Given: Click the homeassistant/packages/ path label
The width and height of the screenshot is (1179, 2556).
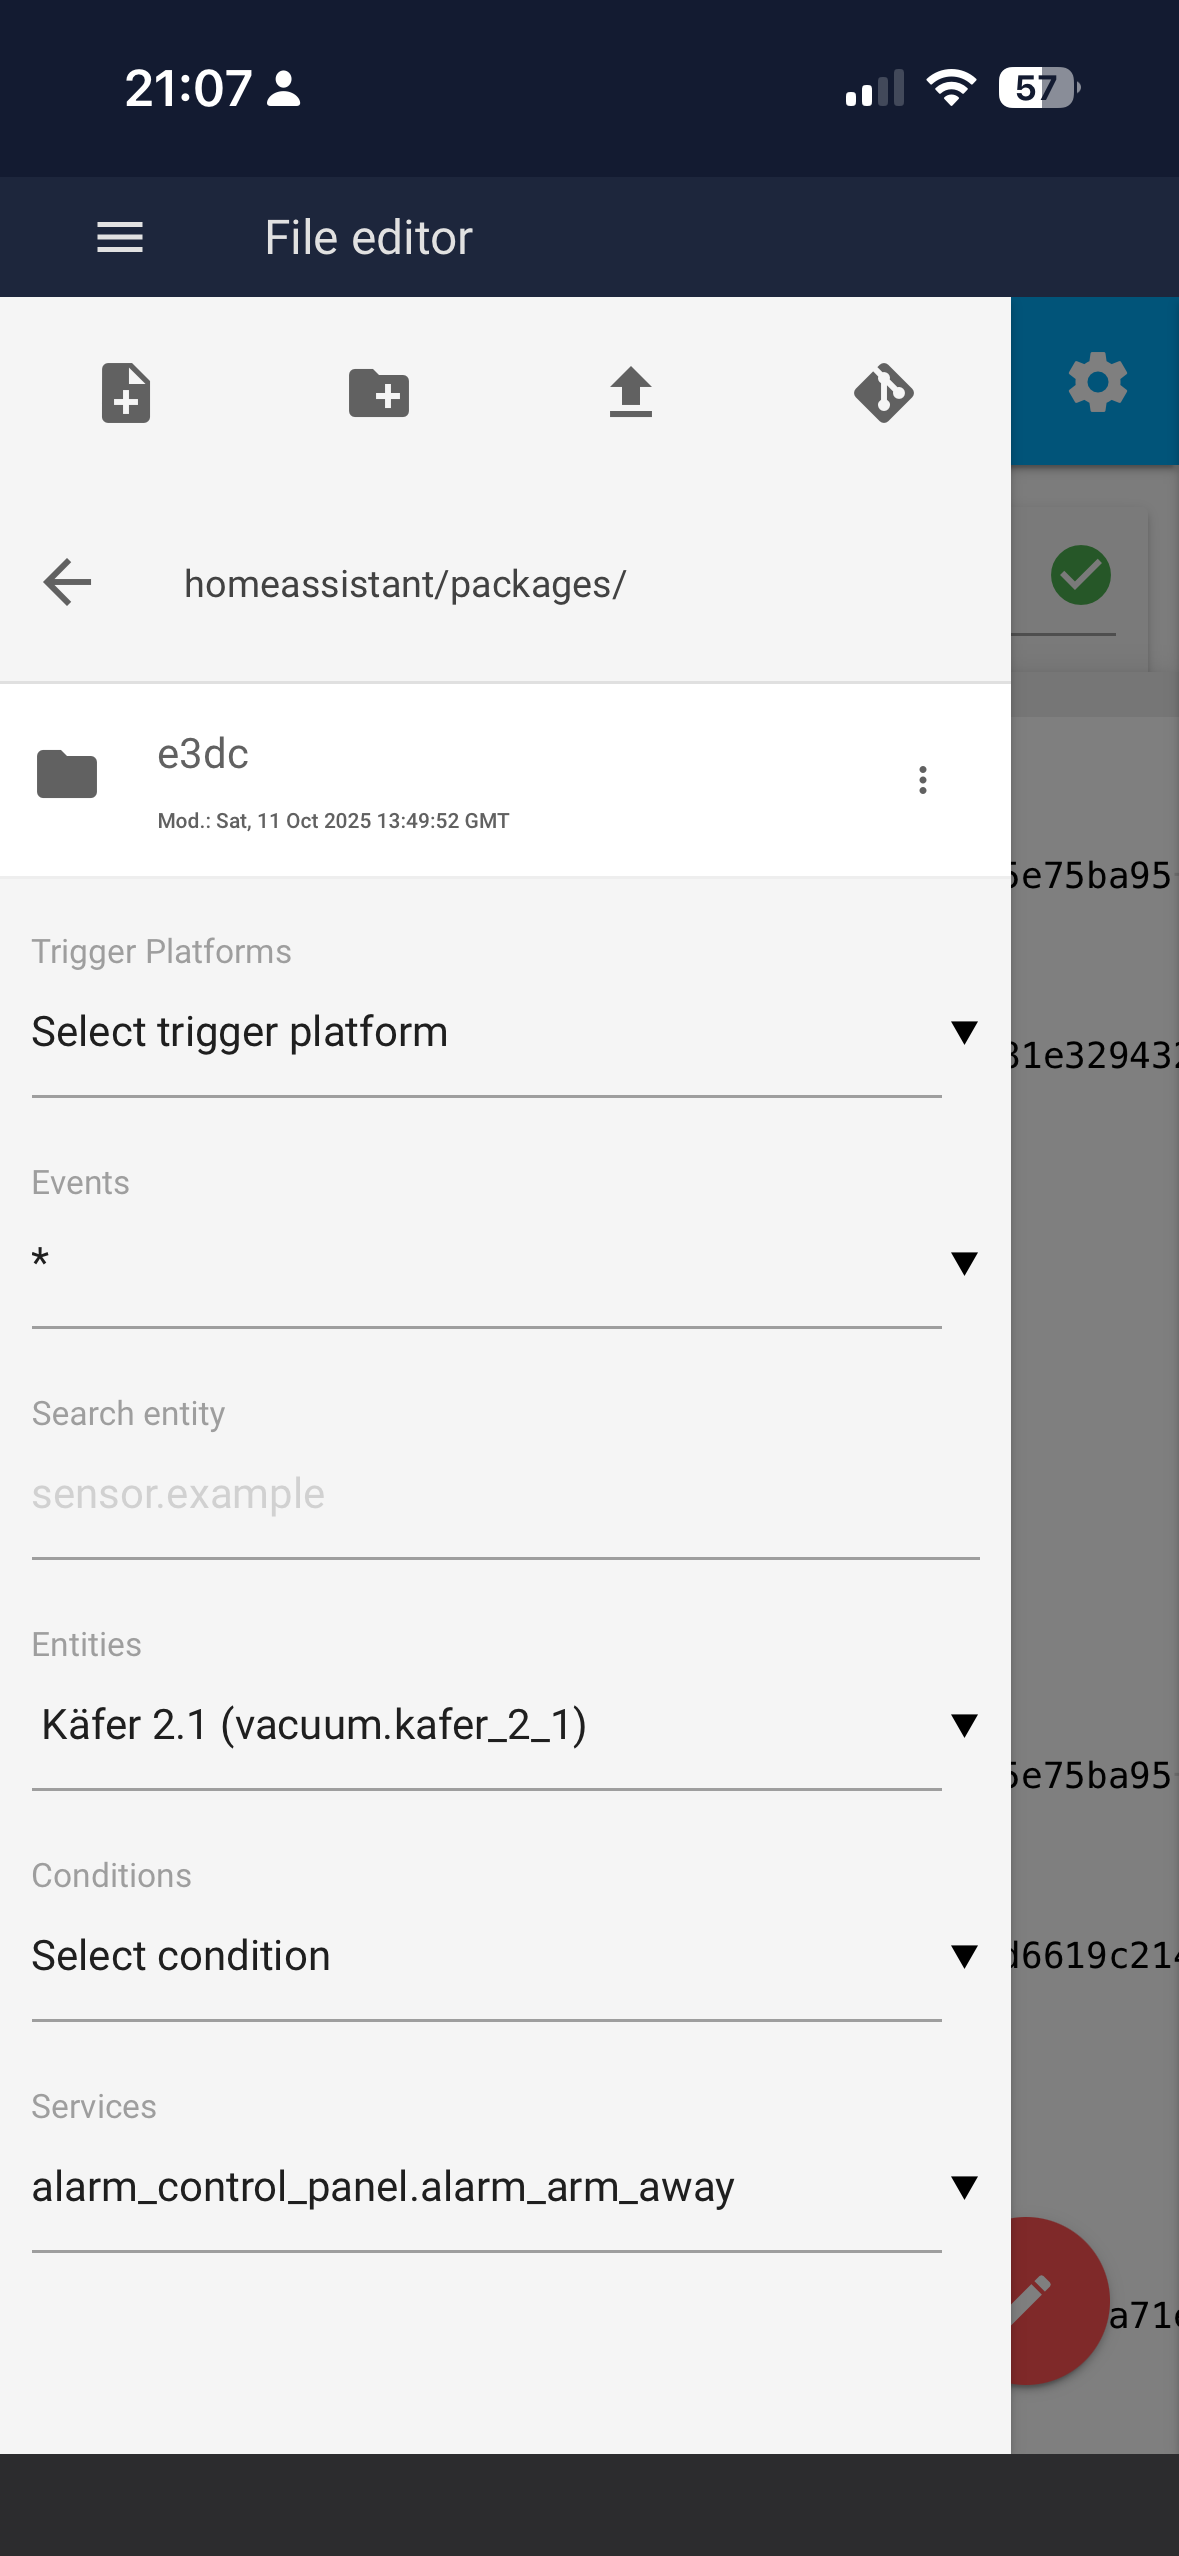Looking at the screenshot, I should (x=405, y=584).
